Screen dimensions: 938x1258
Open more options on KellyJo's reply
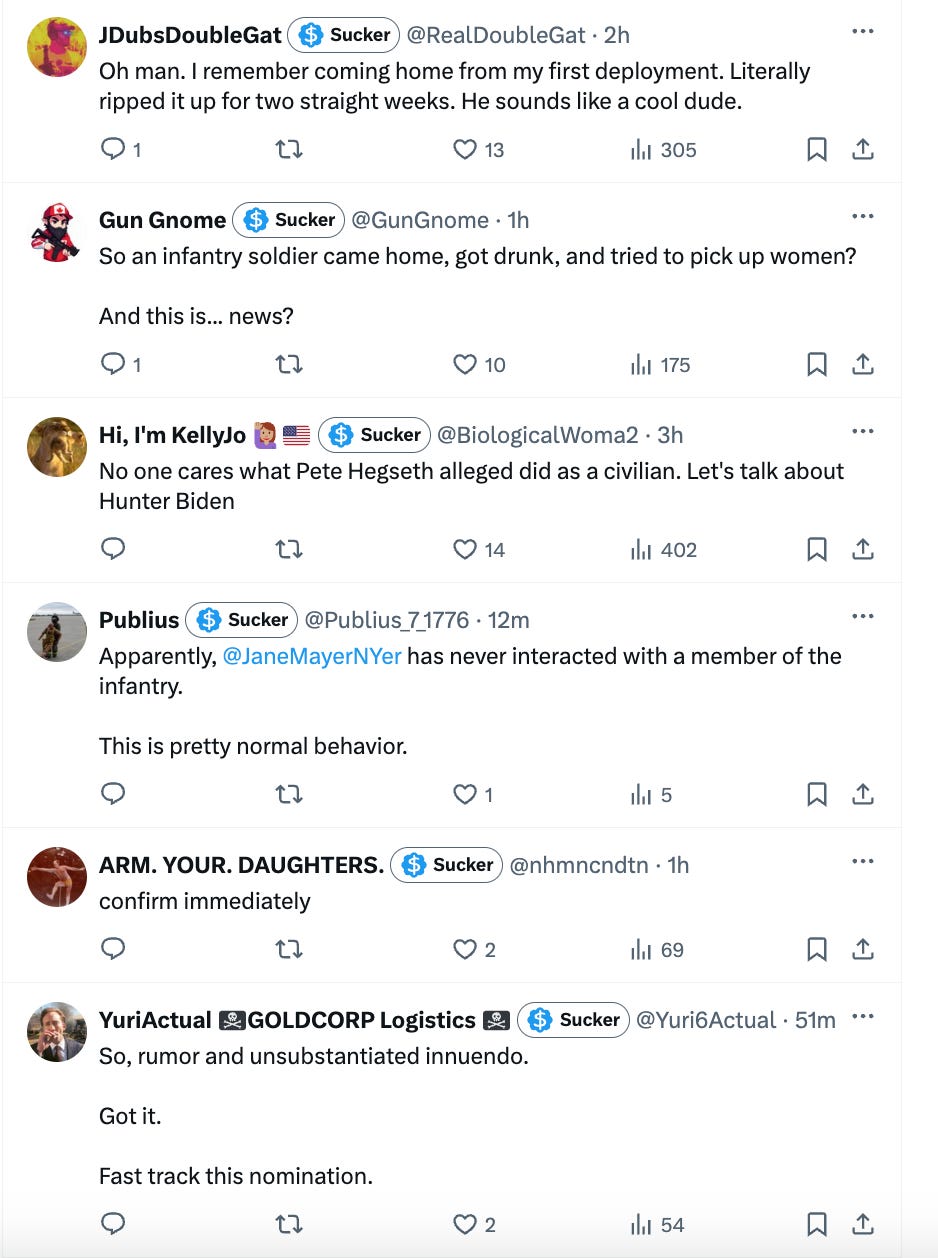tap(863, 431)
